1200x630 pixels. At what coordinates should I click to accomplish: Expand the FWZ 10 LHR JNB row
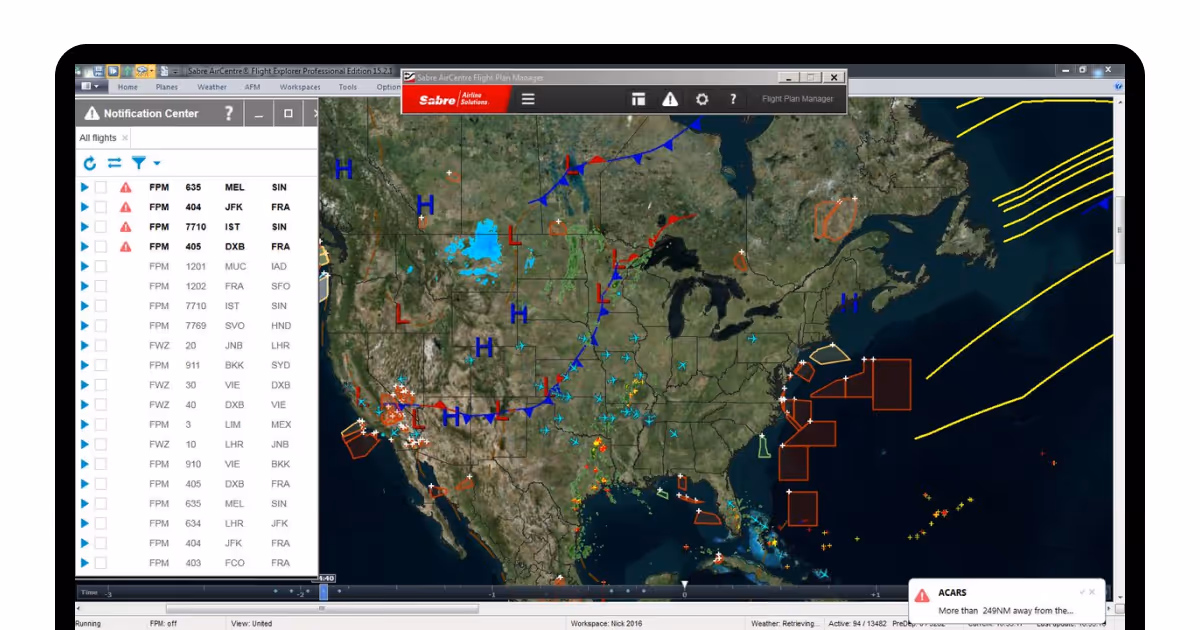click(x=85, y=444)
